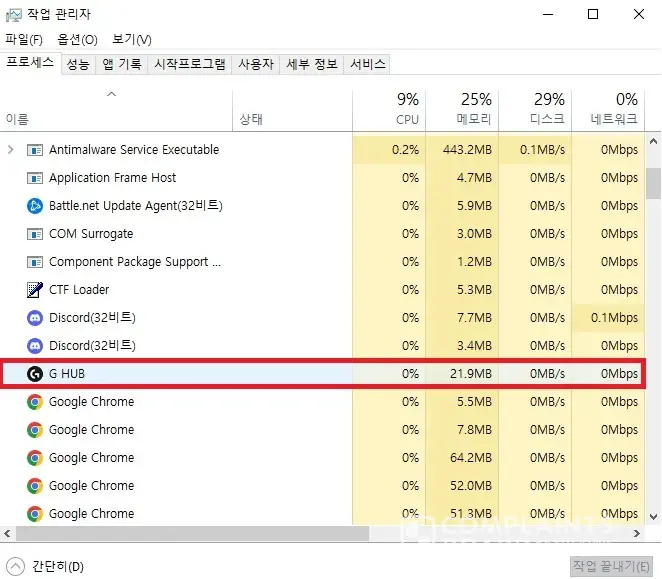Sort by the 디스크 column header
This screenshot has height=579, width=662.
(x=535, y=110)
